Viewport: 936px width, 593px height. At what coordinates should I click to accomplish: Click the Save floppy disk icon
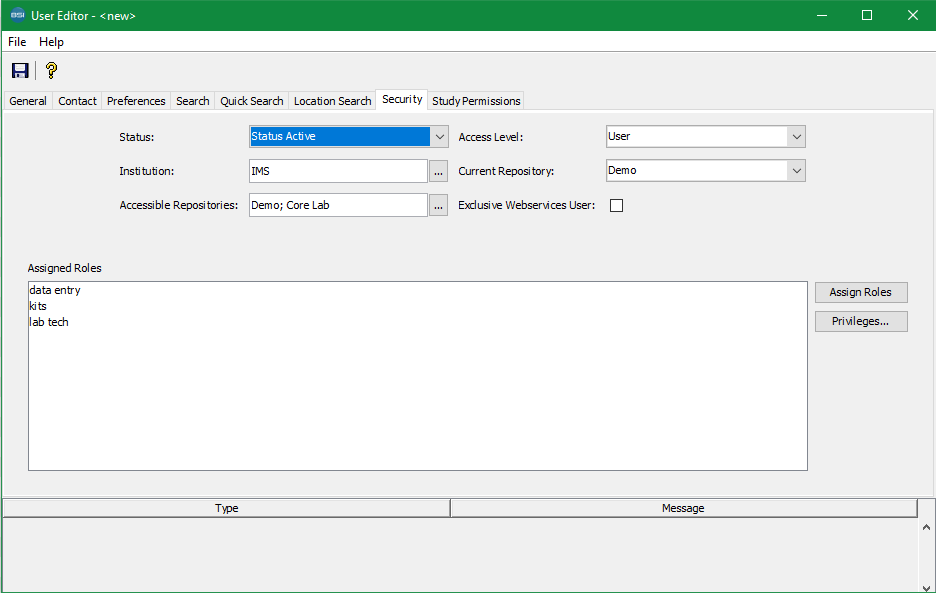click(x=20, y=70)
